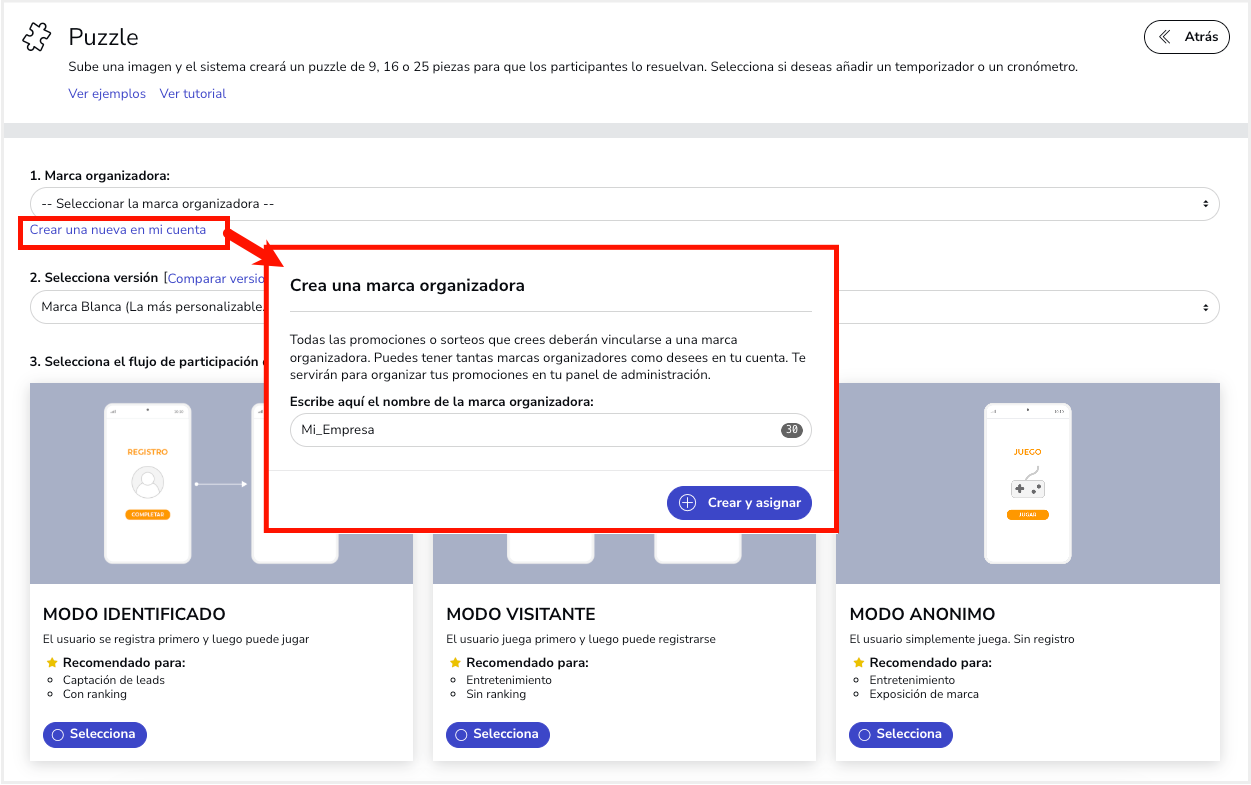Click the Crear y asignar button

pyautogui.click(x=739, y=503)
